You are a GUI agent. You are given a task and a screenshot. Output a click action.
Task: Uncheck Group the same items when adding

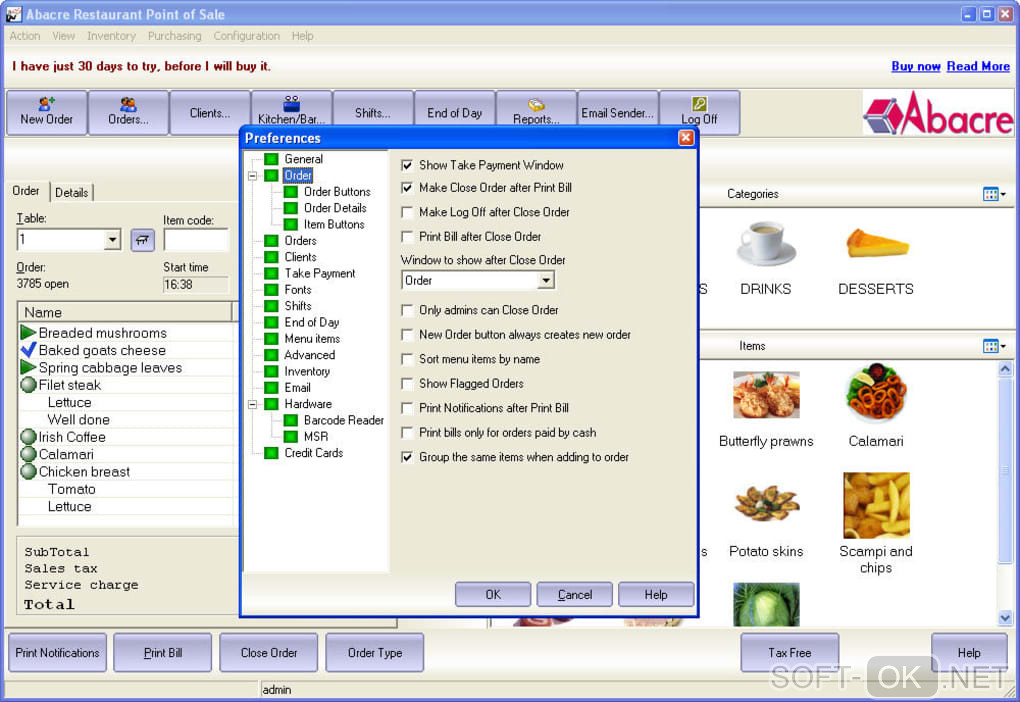[407, 457]
